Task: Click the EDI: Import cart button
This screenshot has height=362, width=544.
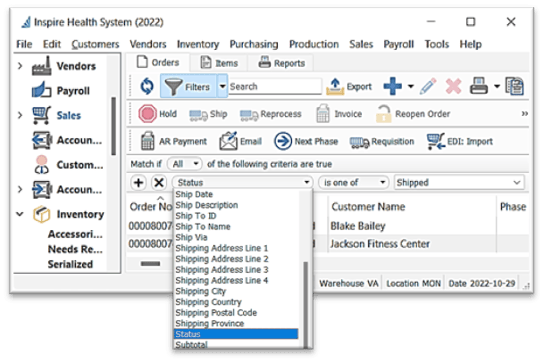Action: click(460, 141)
